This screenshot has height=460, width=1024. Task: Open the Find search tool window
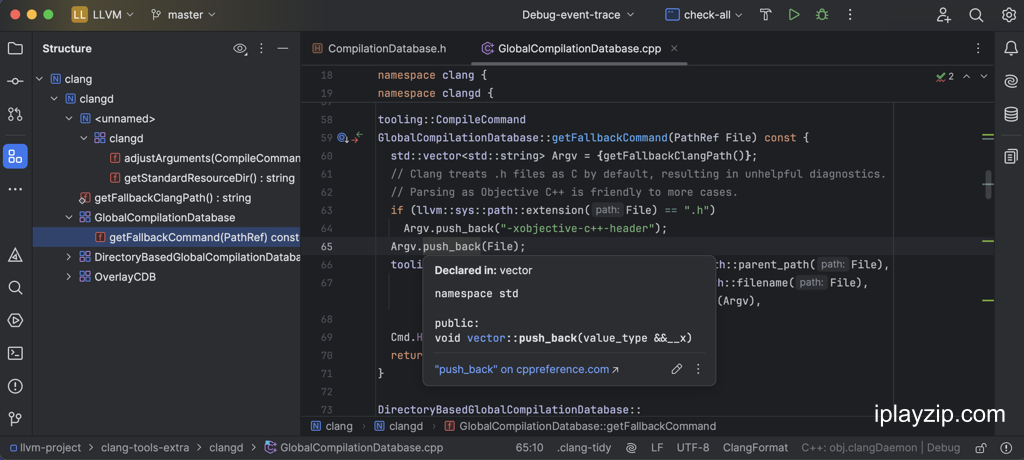[15, 288]
